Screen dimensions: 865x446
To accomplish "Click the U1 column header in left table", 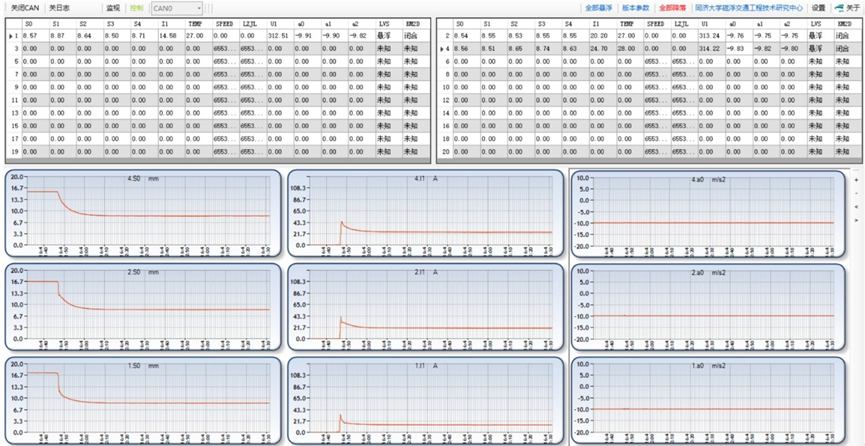I will [x=280, y=24].
